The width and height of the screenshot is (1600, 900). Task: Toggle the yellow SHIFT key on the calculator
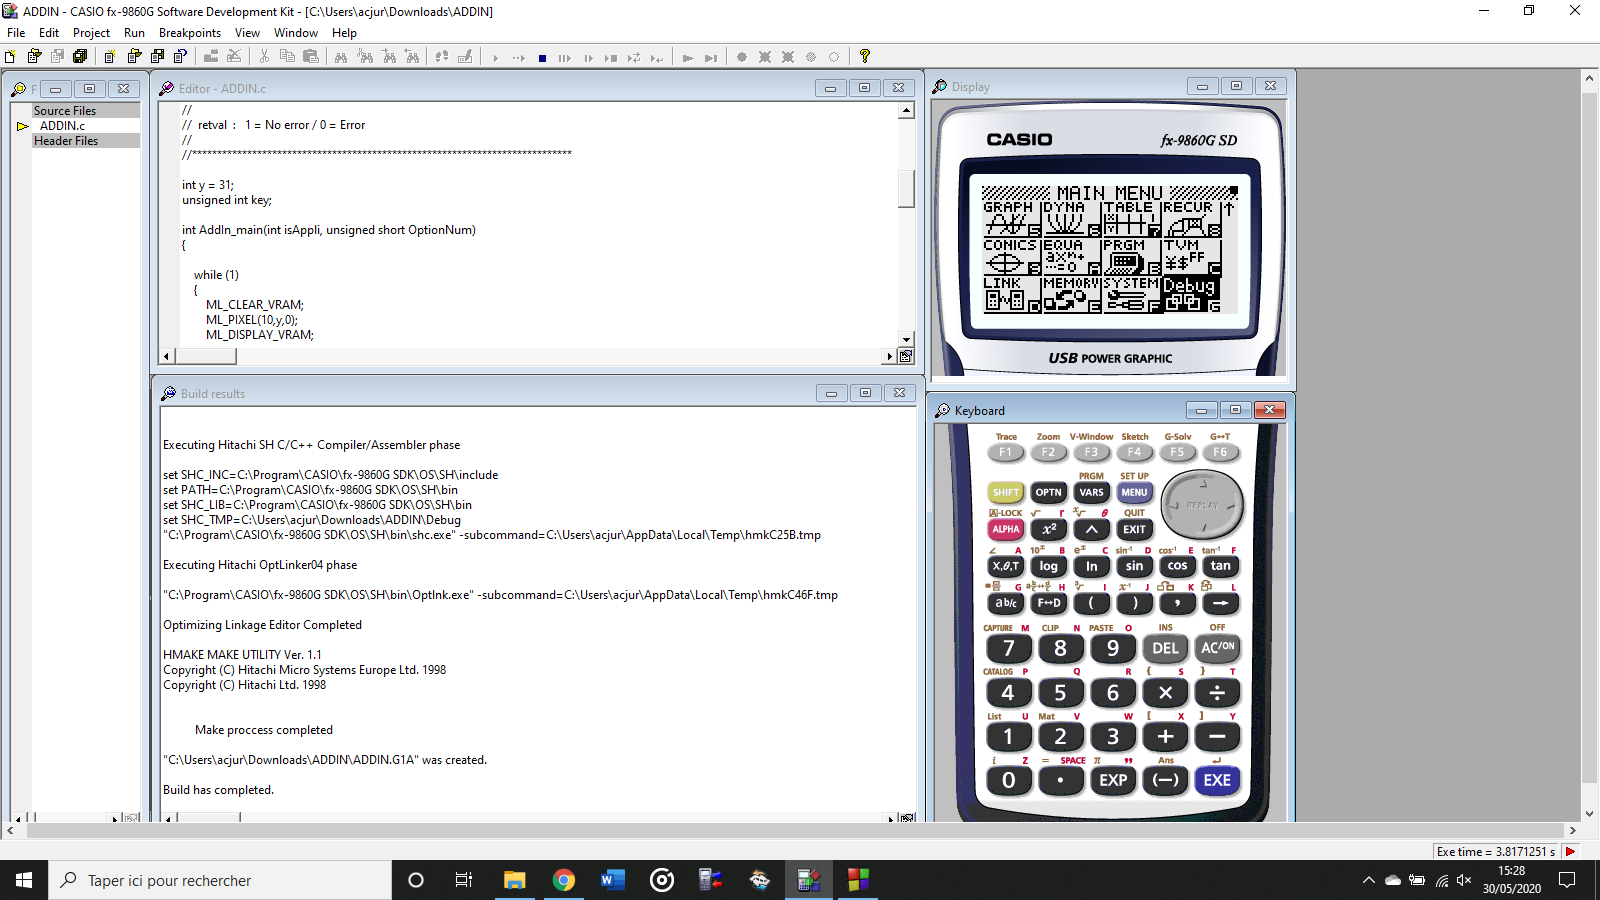click(1006, 492)
